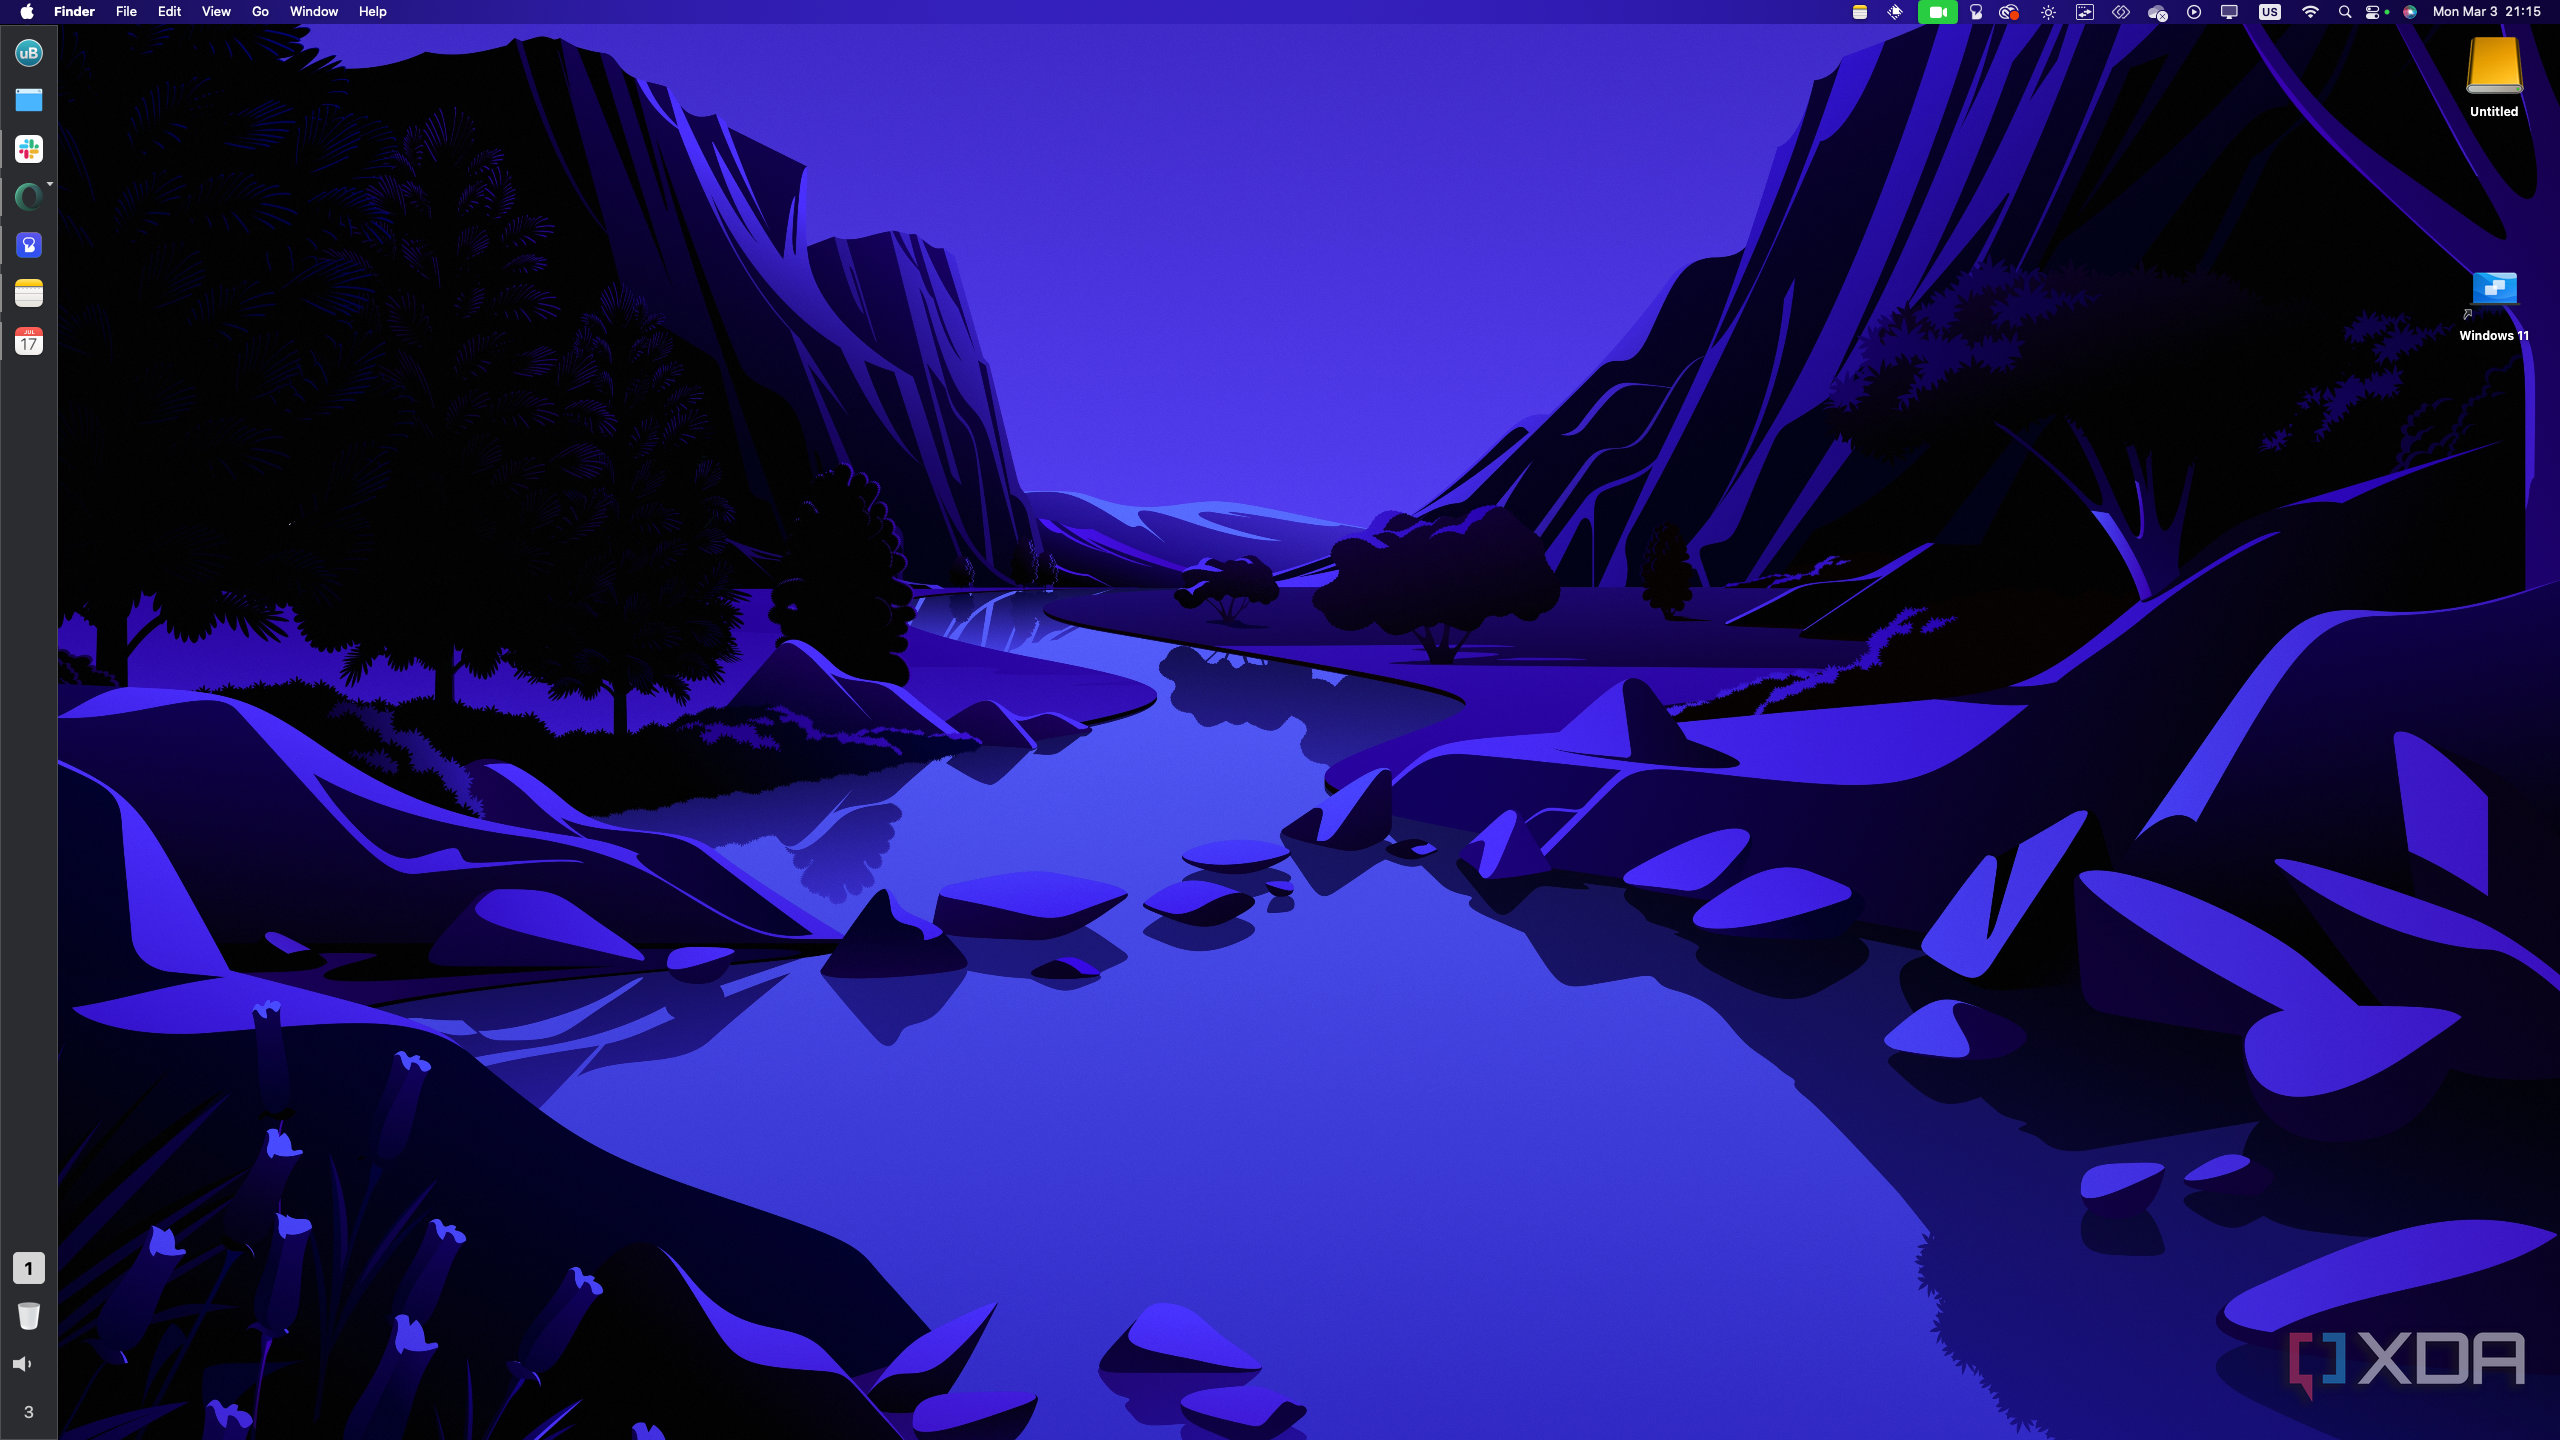Viewport: 2560px width, 1440px height.
Task: Open the Now Playing play-circle icon
Action: point(2194,12)
